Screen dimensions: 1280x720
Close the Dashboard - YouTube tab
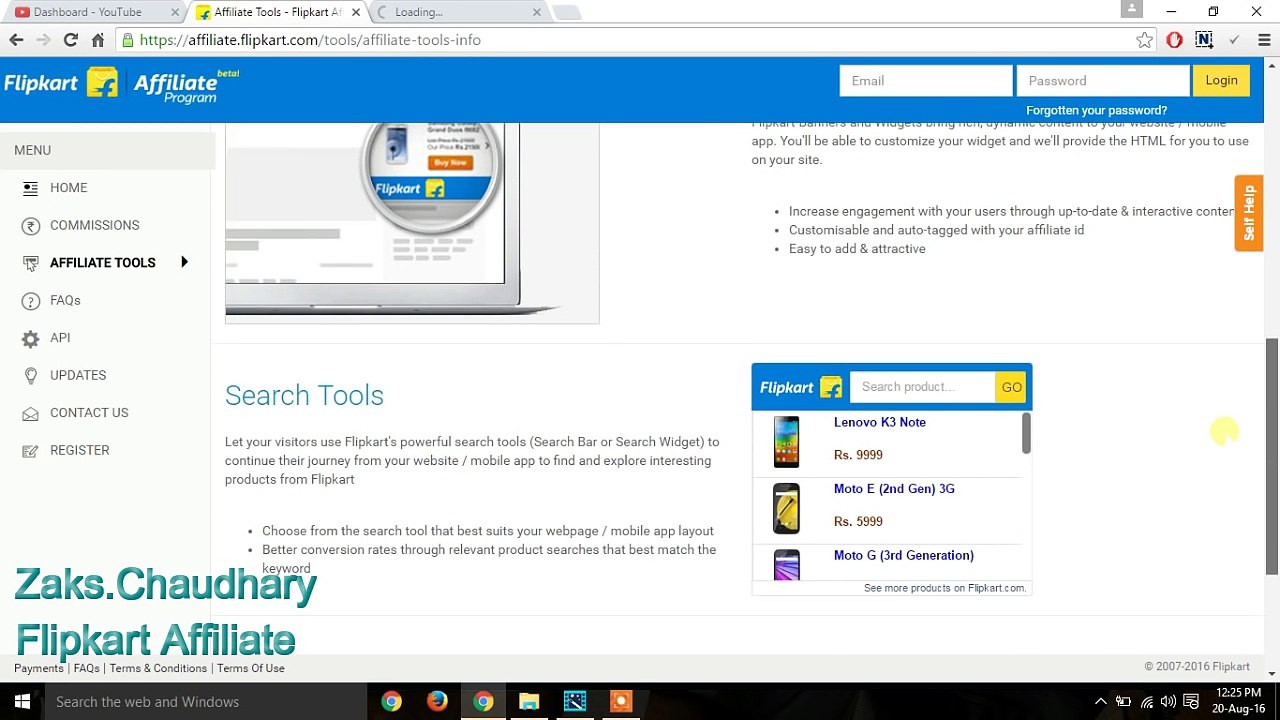point(173,12)
